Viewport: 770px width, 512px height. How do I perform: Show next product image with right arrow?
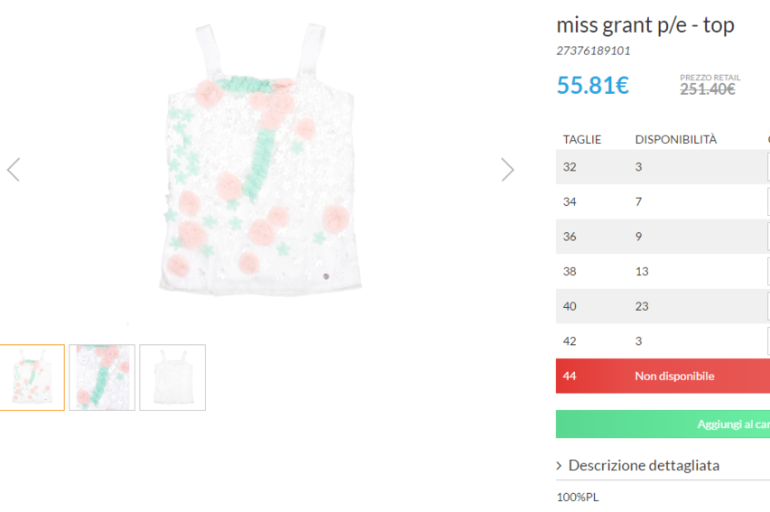click(x=507, y=169)
